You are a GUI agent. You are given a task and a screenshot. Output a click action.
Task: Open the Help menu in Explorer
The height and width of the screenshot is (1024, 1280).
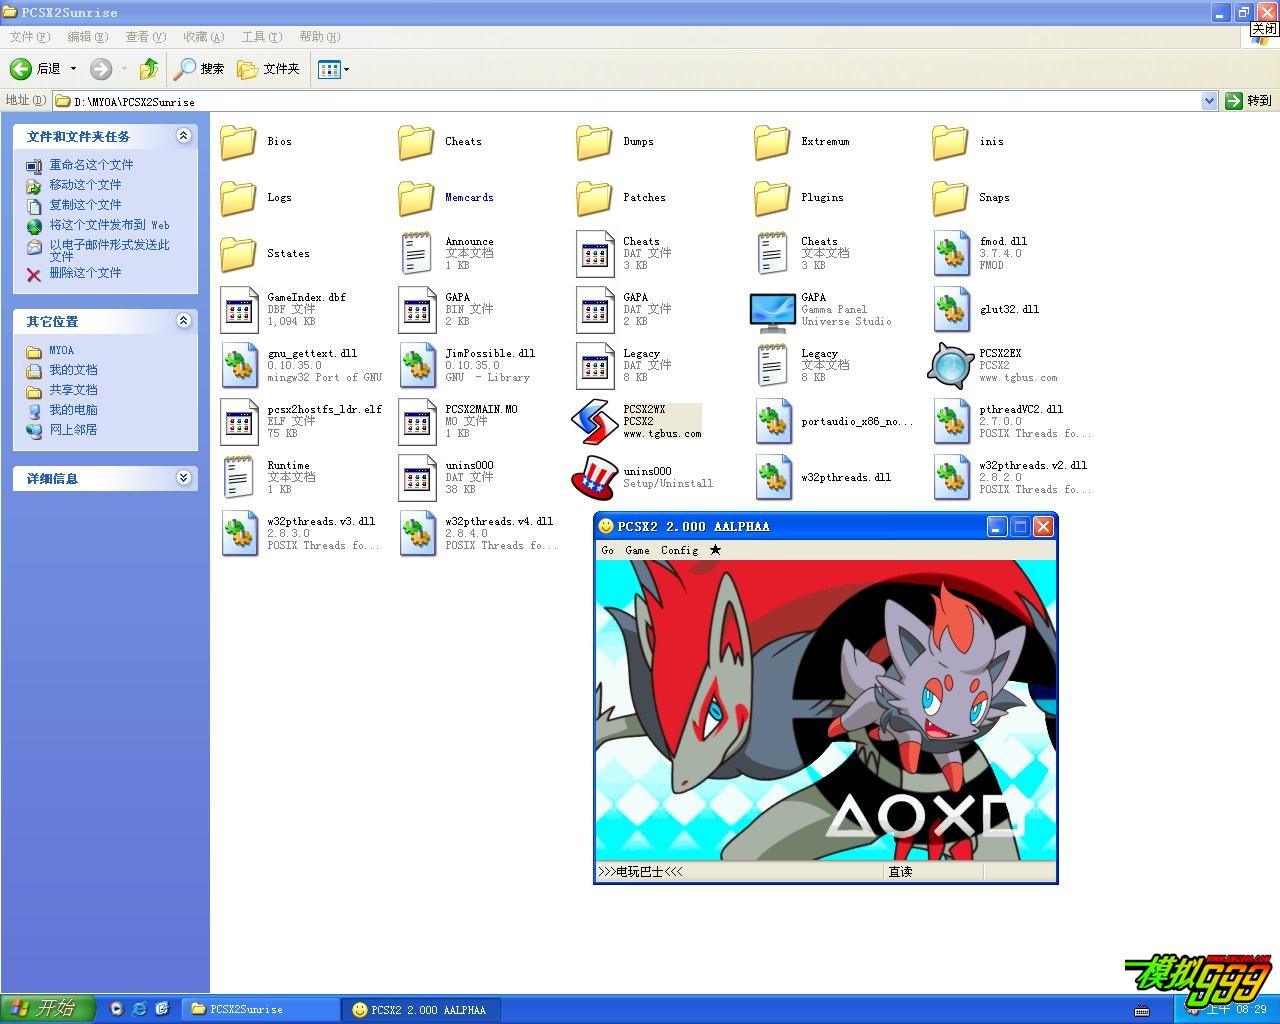pos(319,37)
